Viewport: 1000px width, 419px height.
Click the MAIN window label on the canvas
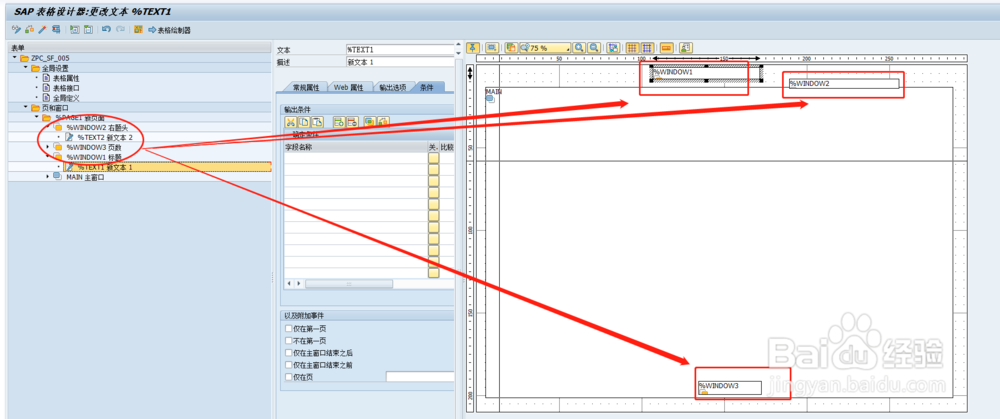(x=494, y=92)
